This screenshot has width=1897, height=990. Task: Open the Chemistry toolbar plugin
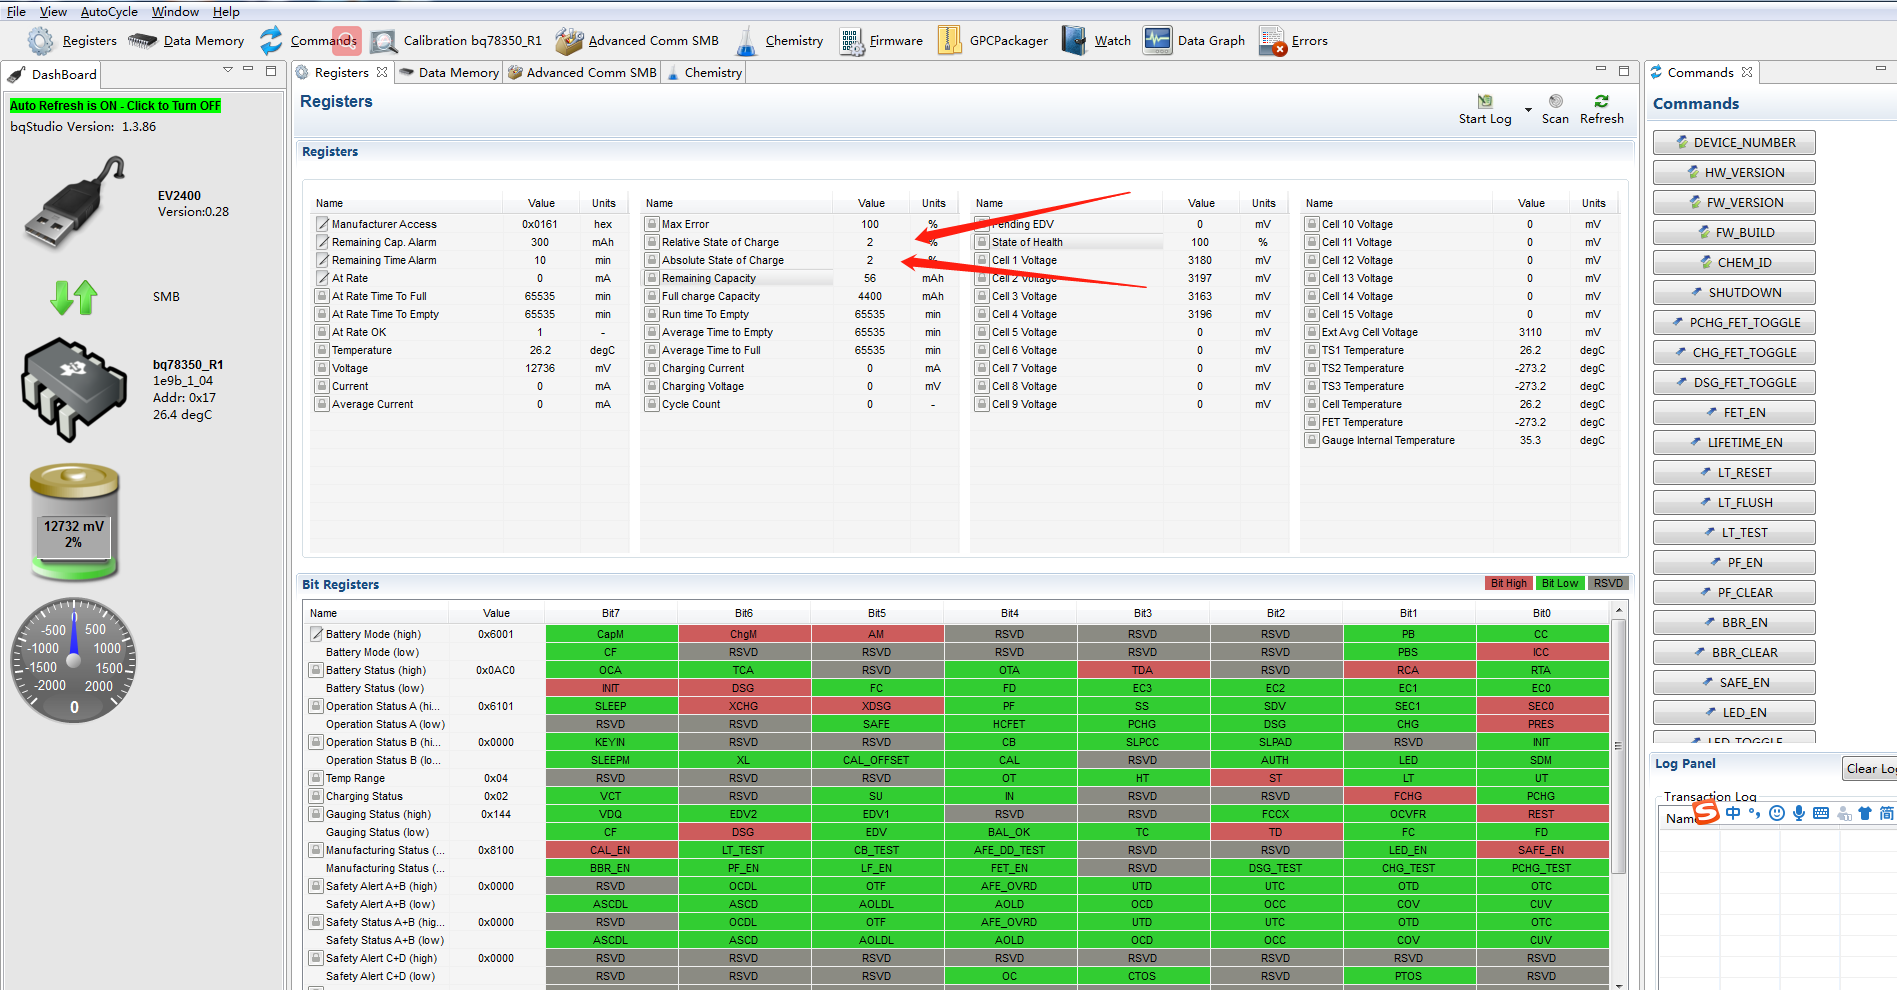click(779, 41)
